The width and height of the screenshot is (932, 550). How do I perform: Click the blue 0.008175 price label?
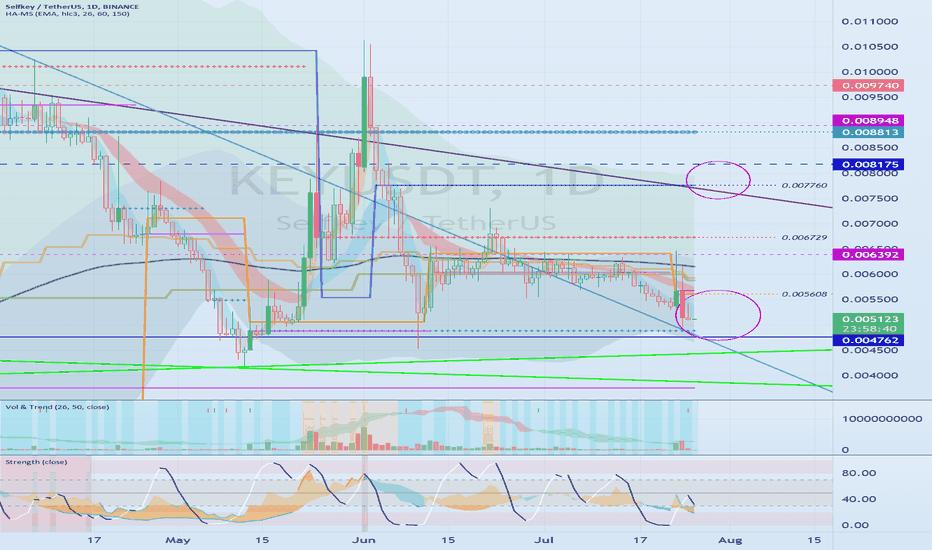pos(868,164)
